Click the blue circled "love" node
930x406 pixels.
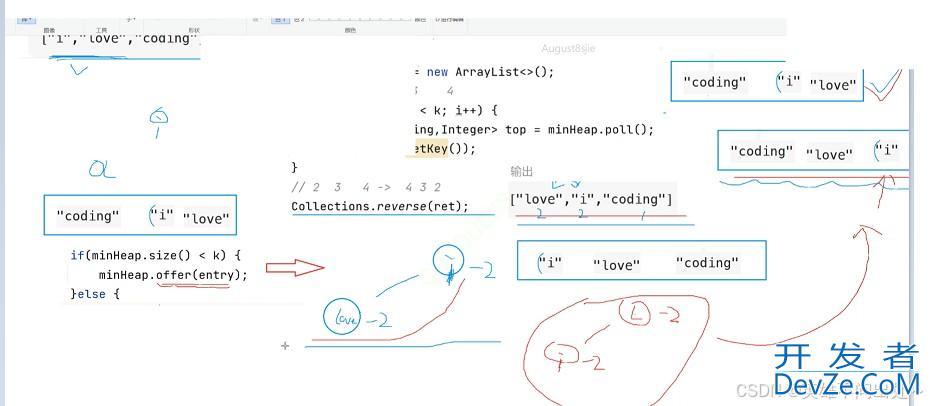pyautogui.click(x=341, y=317)
